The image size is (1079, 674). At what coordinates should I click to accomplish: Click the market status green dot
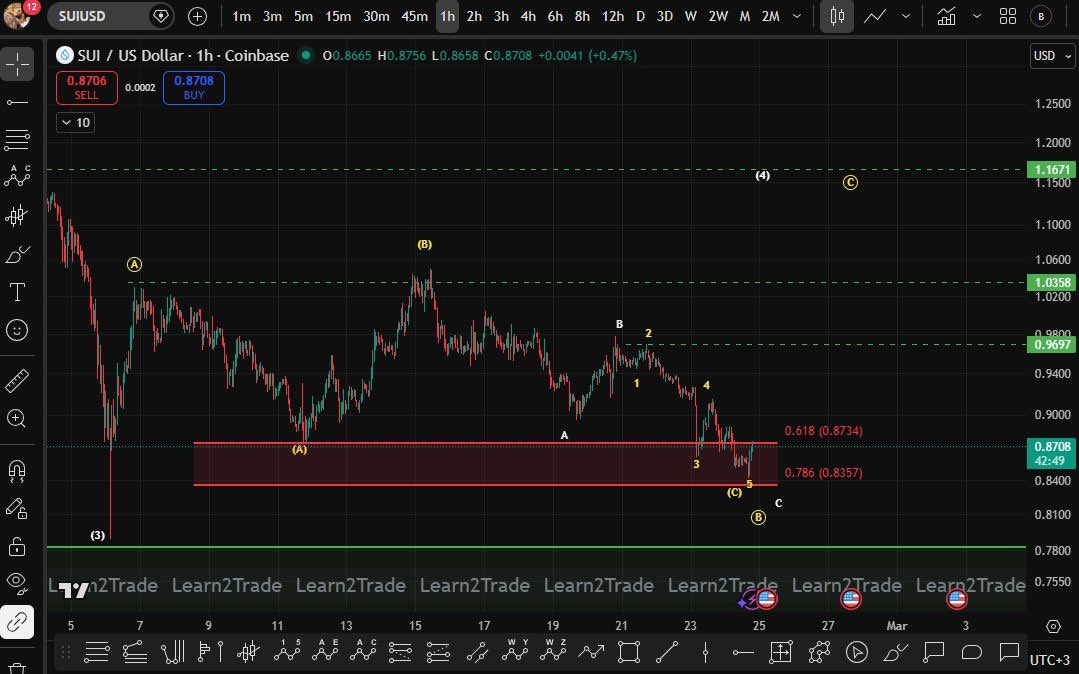(x=306, y=56)
